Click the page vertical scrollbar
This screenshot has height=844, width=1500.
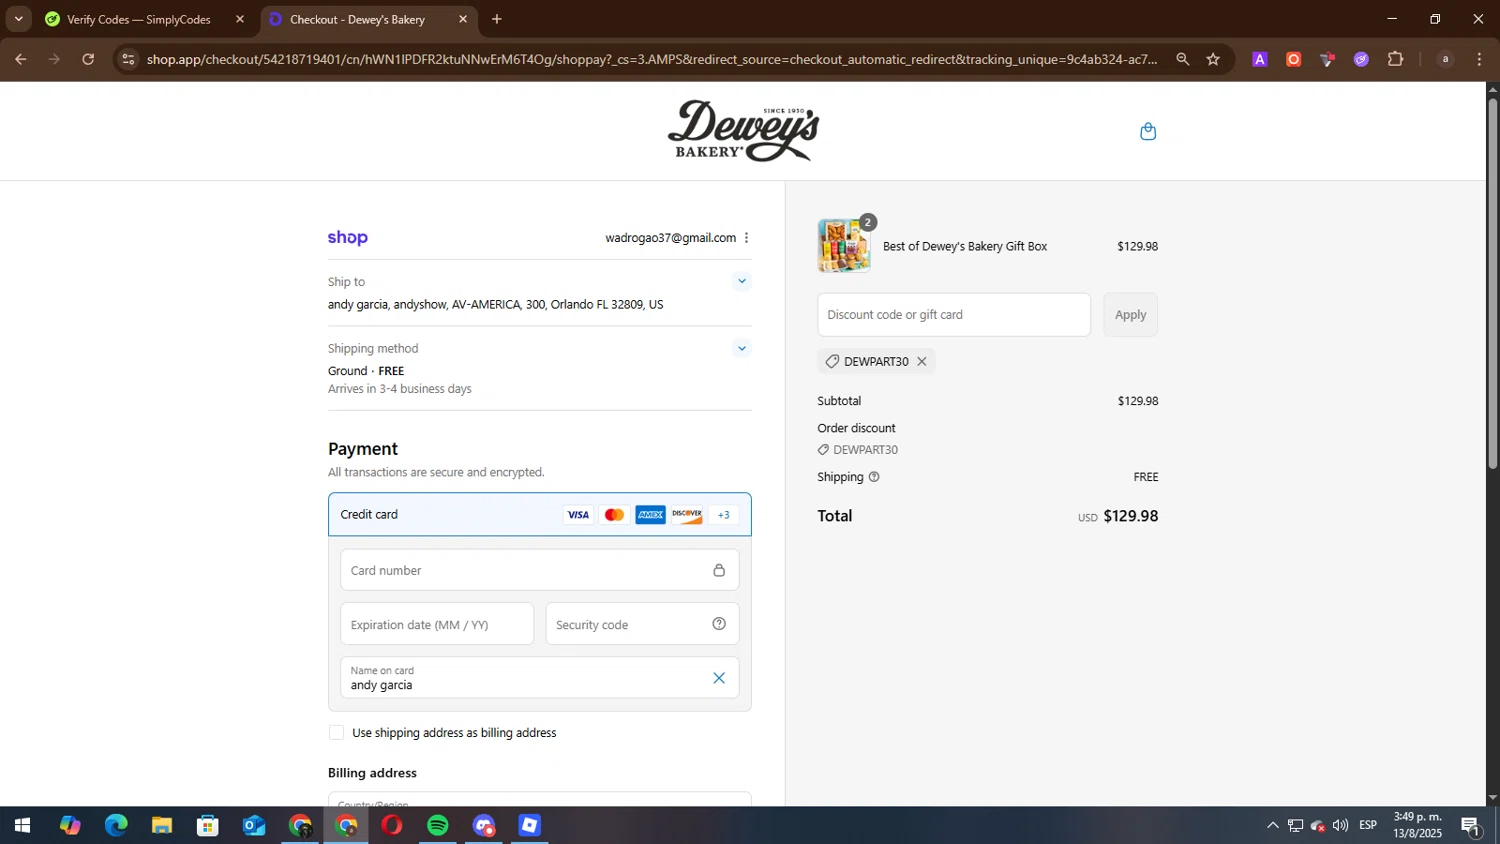click(x=1492, y=283)
